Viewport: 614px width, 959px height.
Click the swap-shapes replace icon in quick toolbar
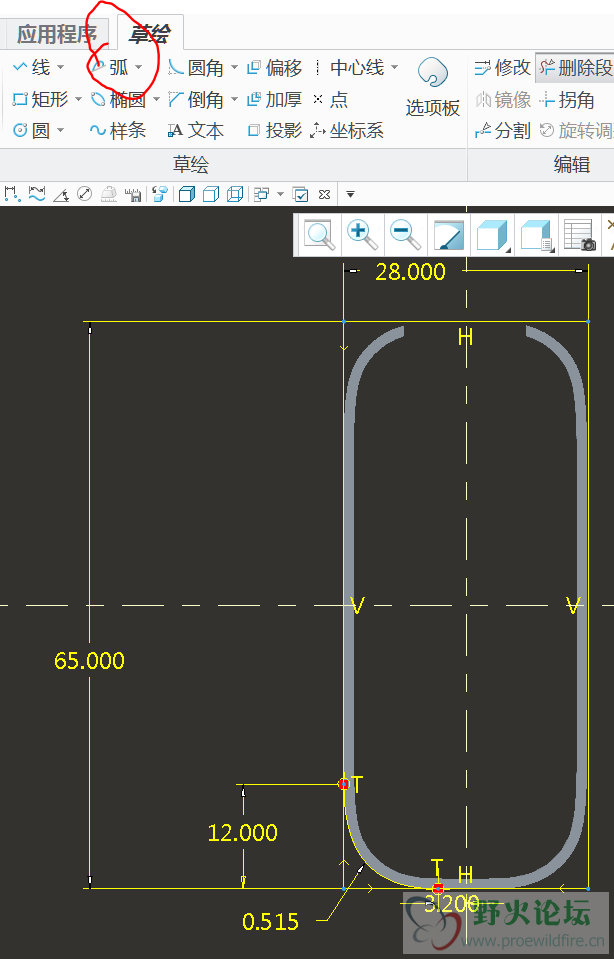160,194
